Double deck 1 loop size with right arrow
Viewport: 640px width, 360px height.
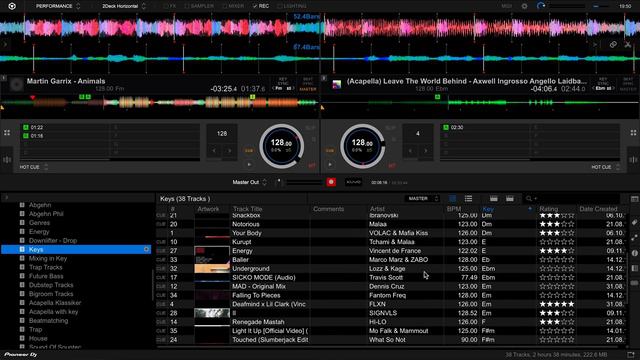coord(229,151)
